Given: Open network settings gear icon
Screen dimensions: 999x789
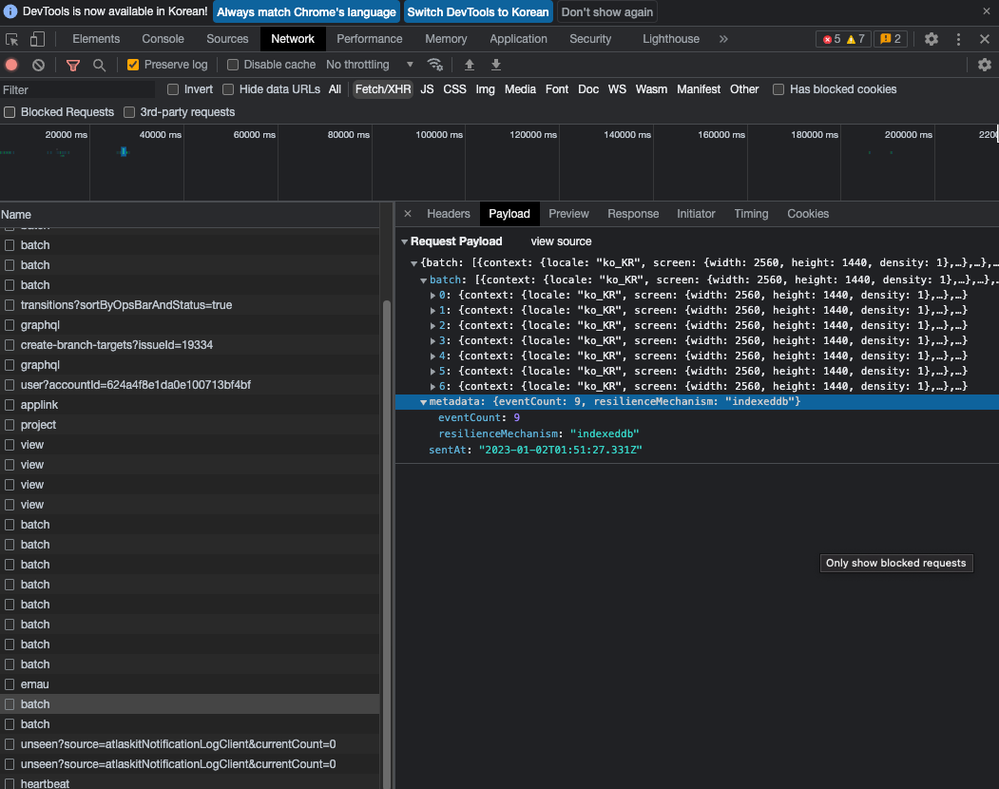Looking at the screenshot, I should pos(984,65).
